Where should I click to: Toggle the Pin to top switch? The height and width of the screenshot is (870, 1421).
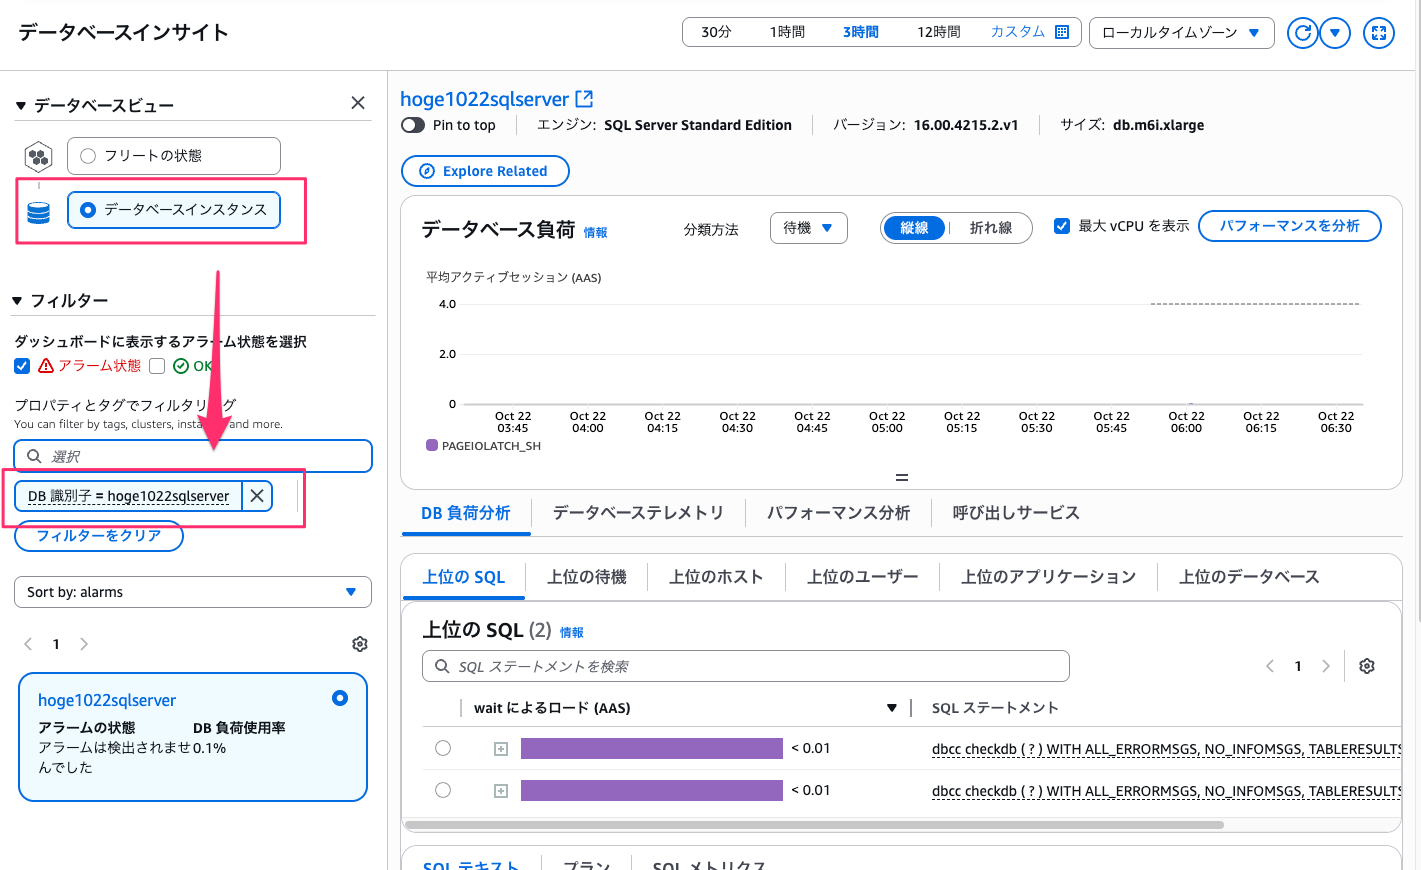(x=413, y=125)
